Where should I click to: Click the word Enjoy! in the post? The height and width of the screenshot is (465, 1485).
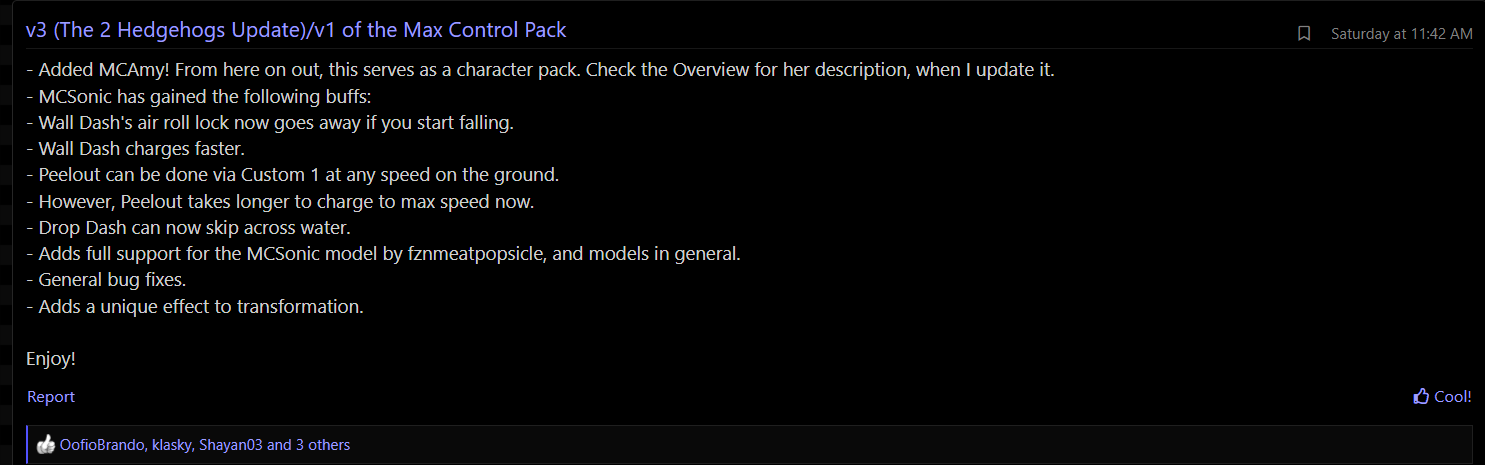[x=51, y=359]
